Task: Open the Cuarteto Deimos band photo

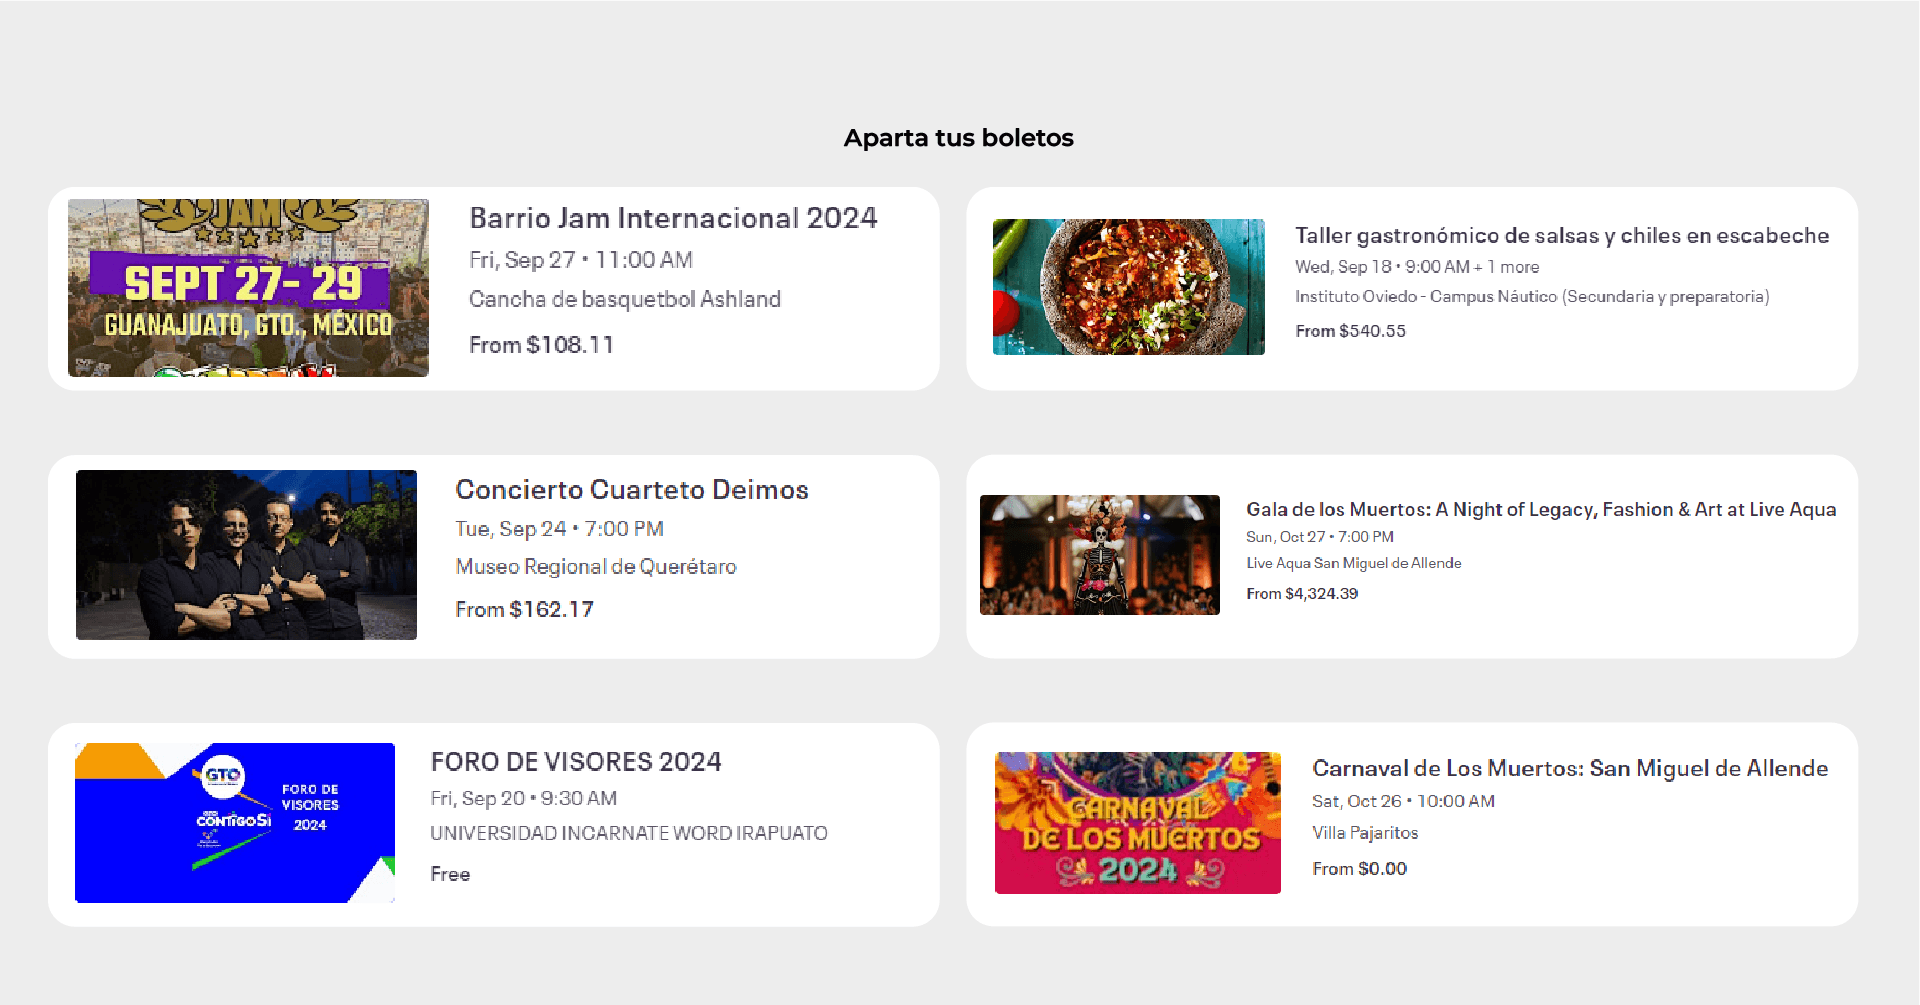Action: [246, 555]
